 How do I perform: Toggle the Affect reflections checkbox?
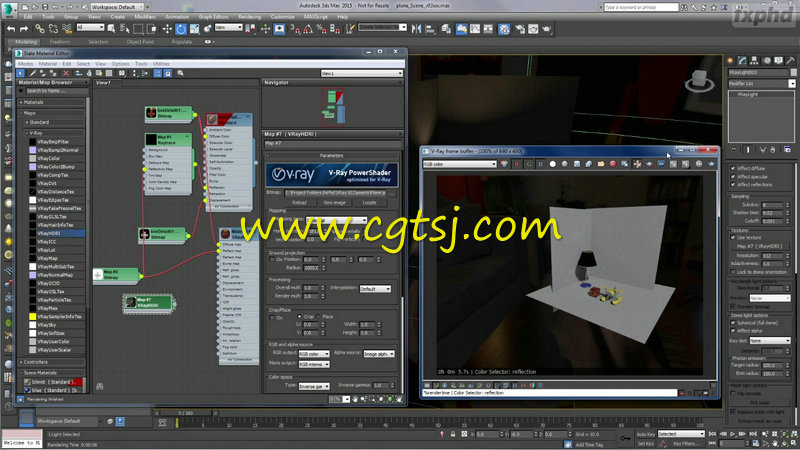[733, 184]
